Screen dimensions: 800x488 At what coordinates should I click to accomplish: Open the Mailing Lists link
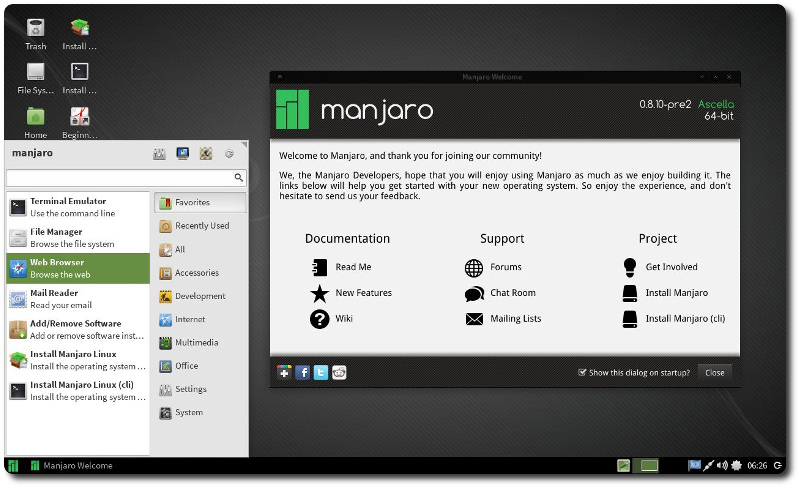point(503,319)
